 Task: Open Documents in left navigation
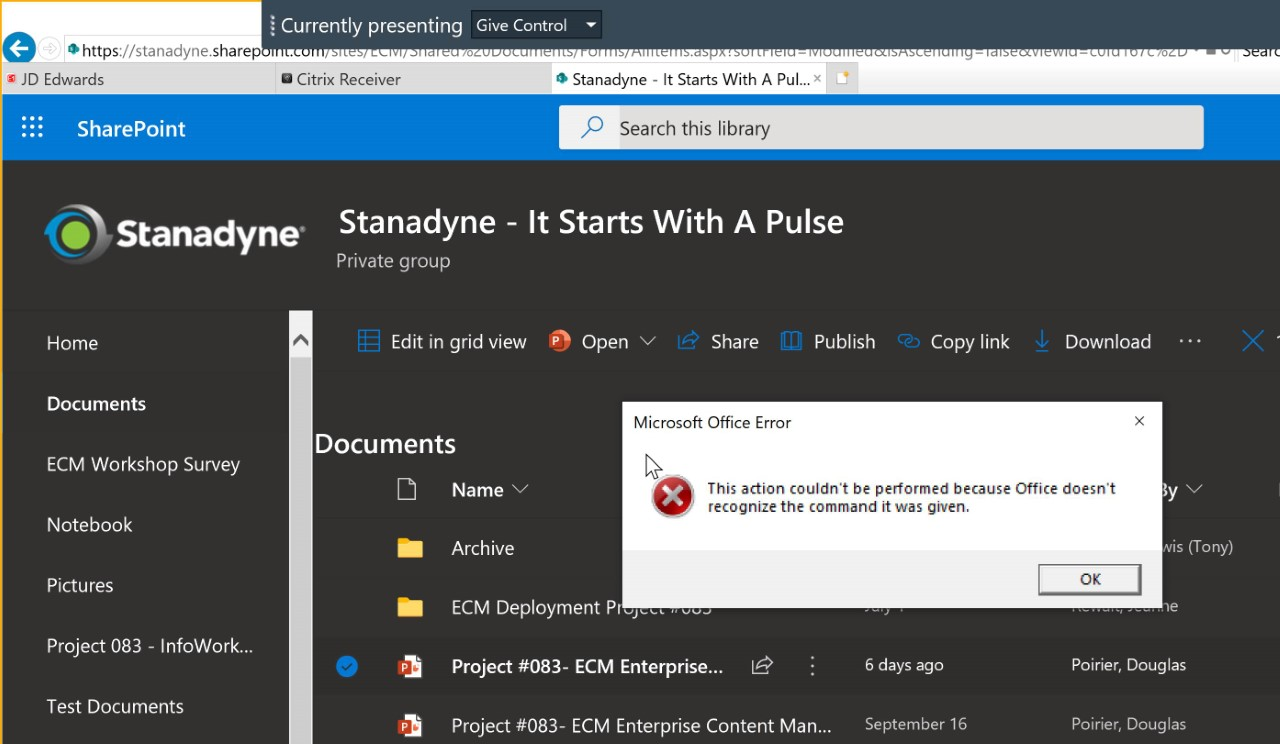click(96, 404)
